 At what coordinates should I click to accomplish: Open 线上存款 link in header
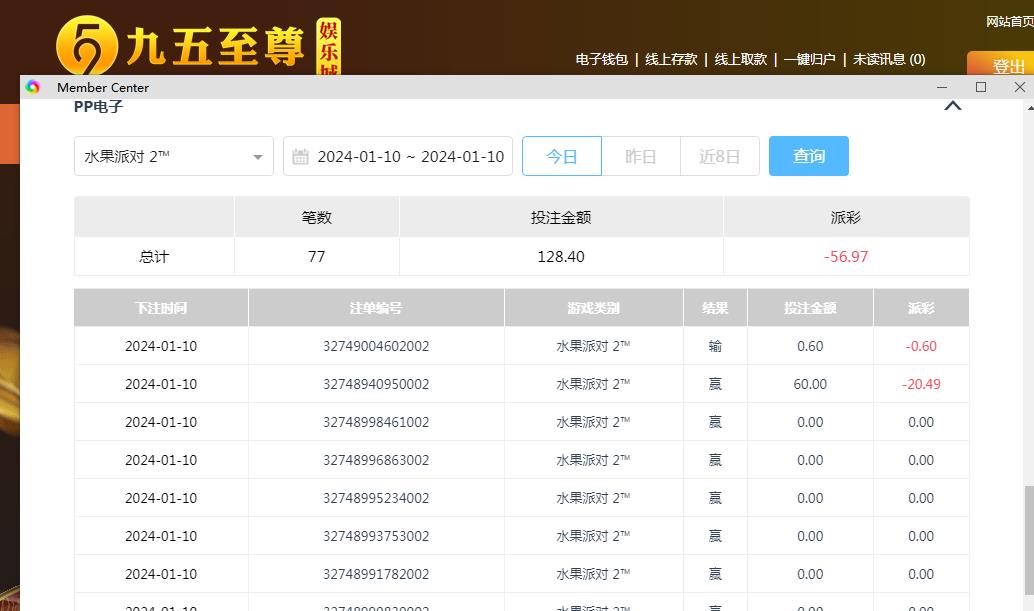coord(671,59)
